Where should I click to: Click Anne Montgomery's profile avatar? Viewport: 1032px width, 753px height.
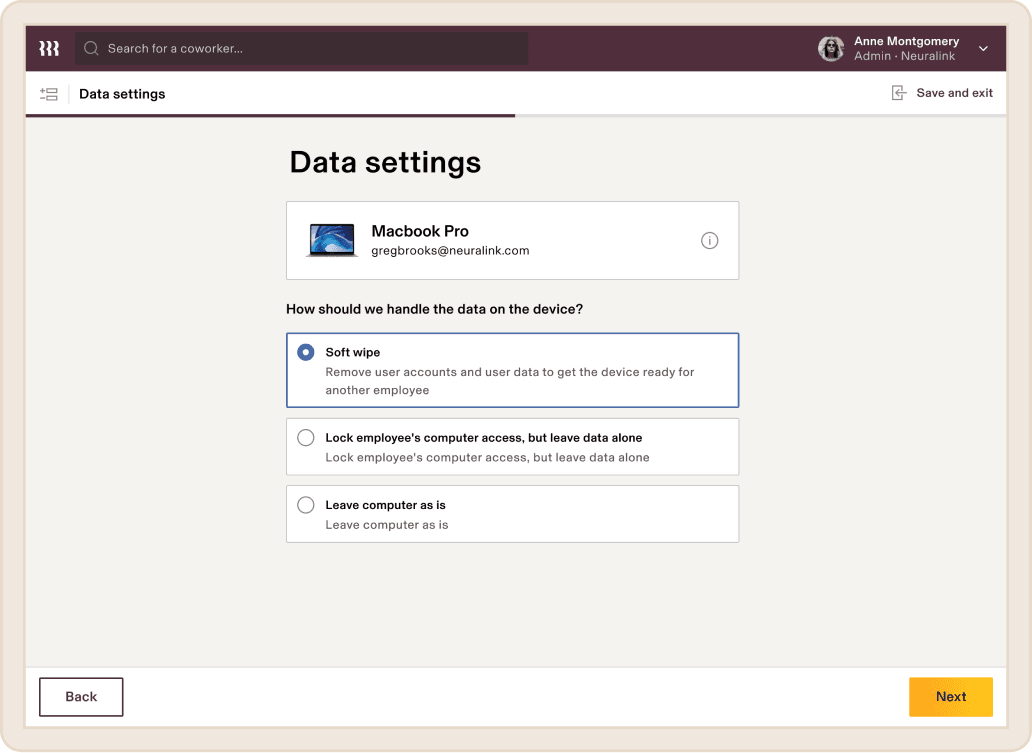click(x=831, y=49)
